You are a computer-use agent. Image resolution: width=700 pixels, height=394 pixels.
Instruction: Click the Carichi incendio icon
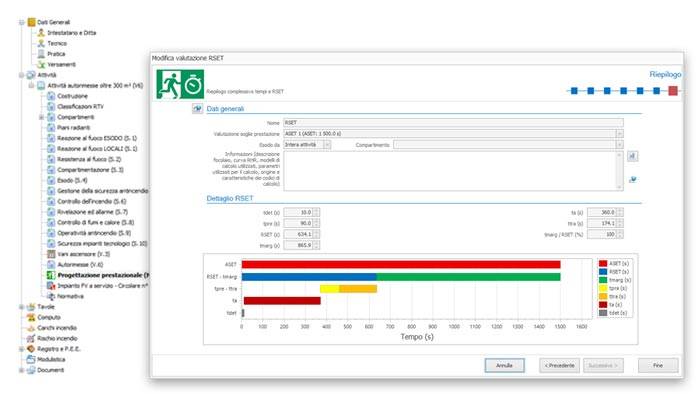point(31,328)
